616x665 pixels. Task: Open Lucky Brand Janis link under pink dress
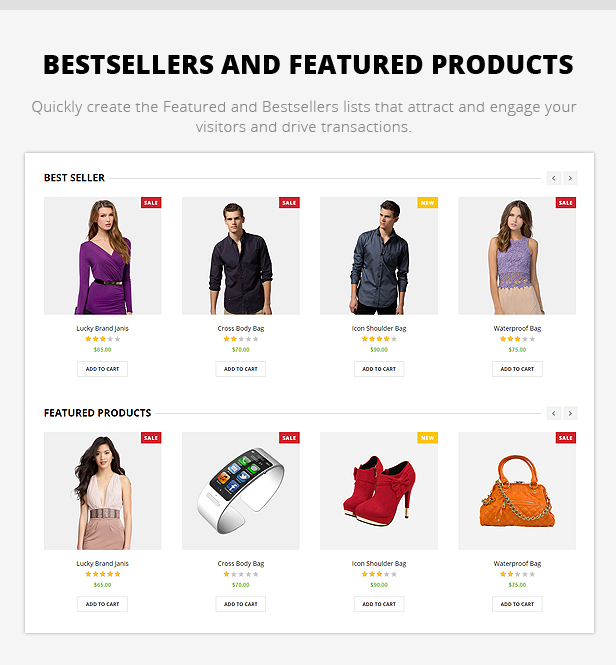pyautogui.click(x=102, y=564)
